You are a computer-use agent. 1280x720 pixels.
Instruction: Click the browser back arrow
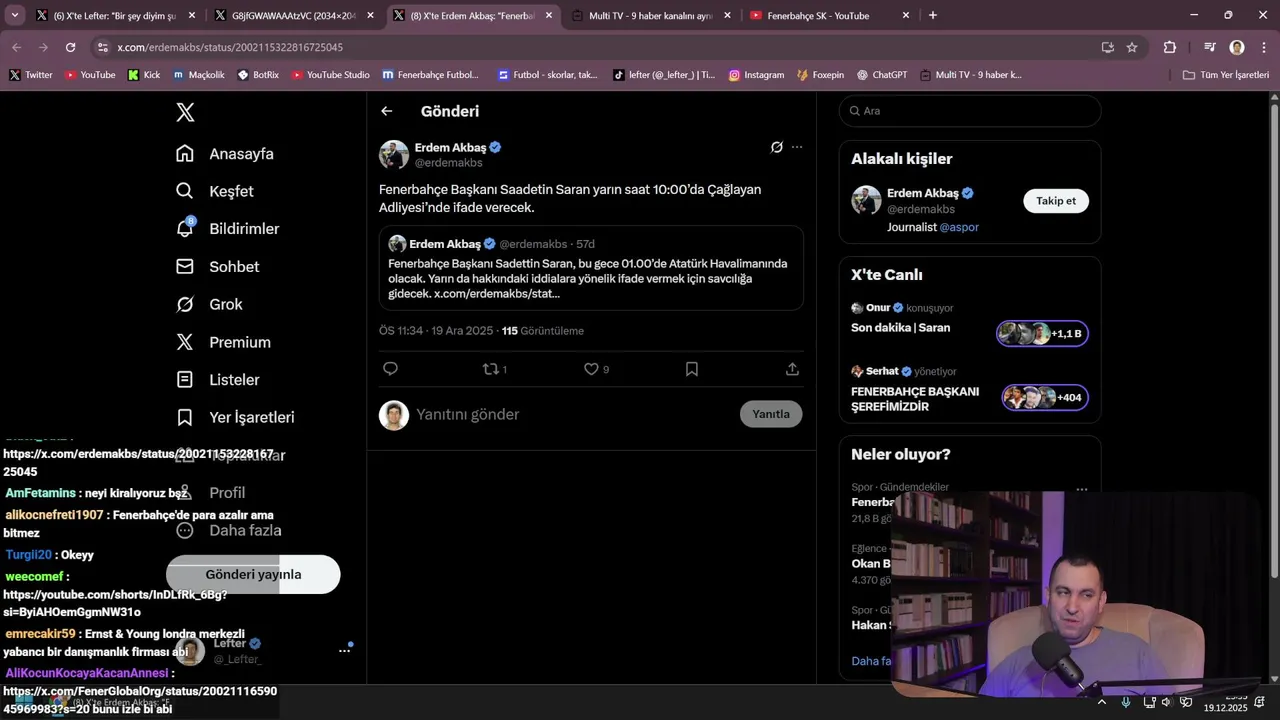pyautogui.click(x=17, y=47)
